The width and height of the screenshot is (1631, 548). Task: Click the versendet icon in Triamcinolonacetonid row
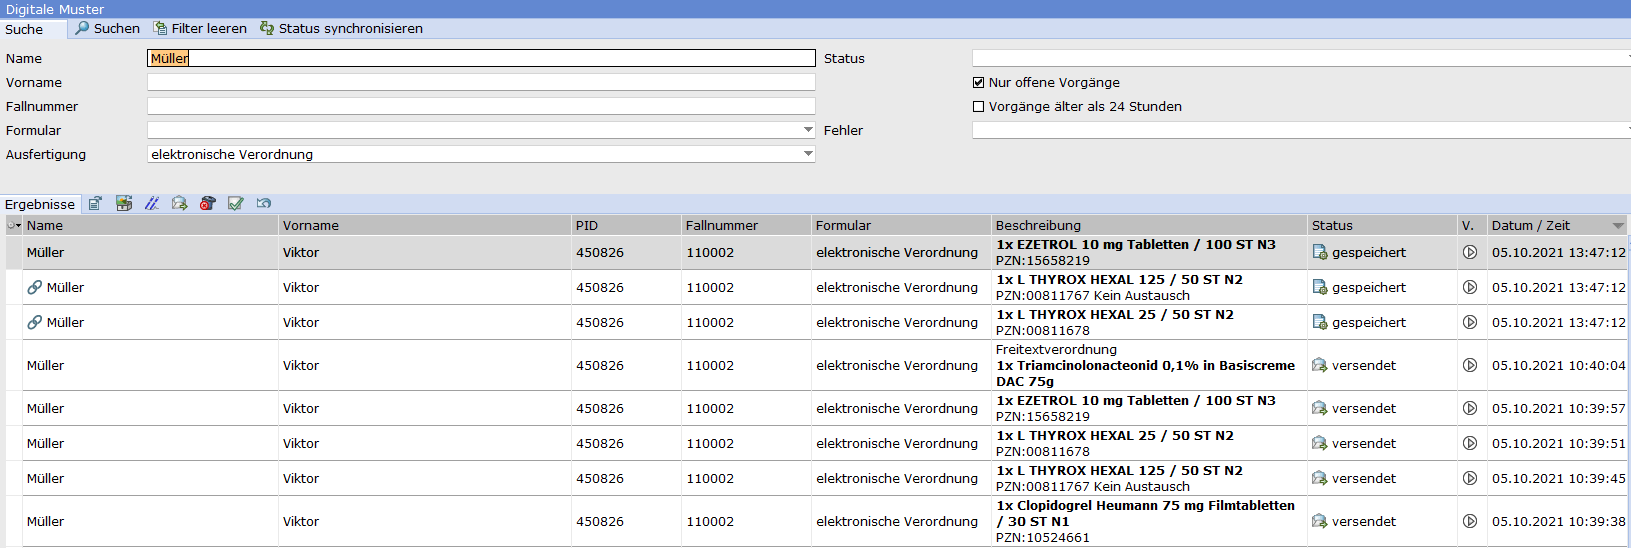tap(1320, 365)
